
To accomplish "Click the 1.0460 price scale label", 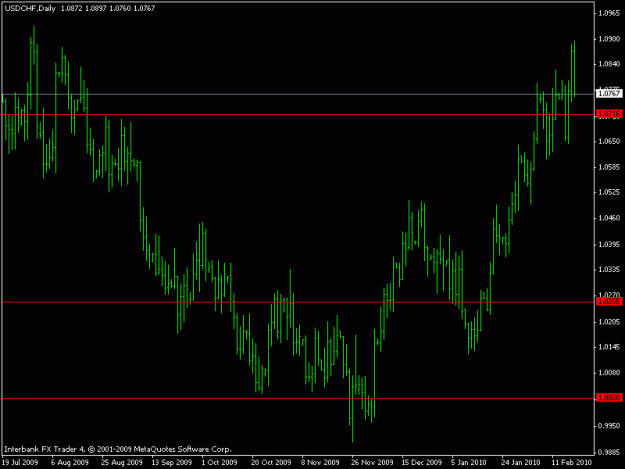I will (609, 218).
